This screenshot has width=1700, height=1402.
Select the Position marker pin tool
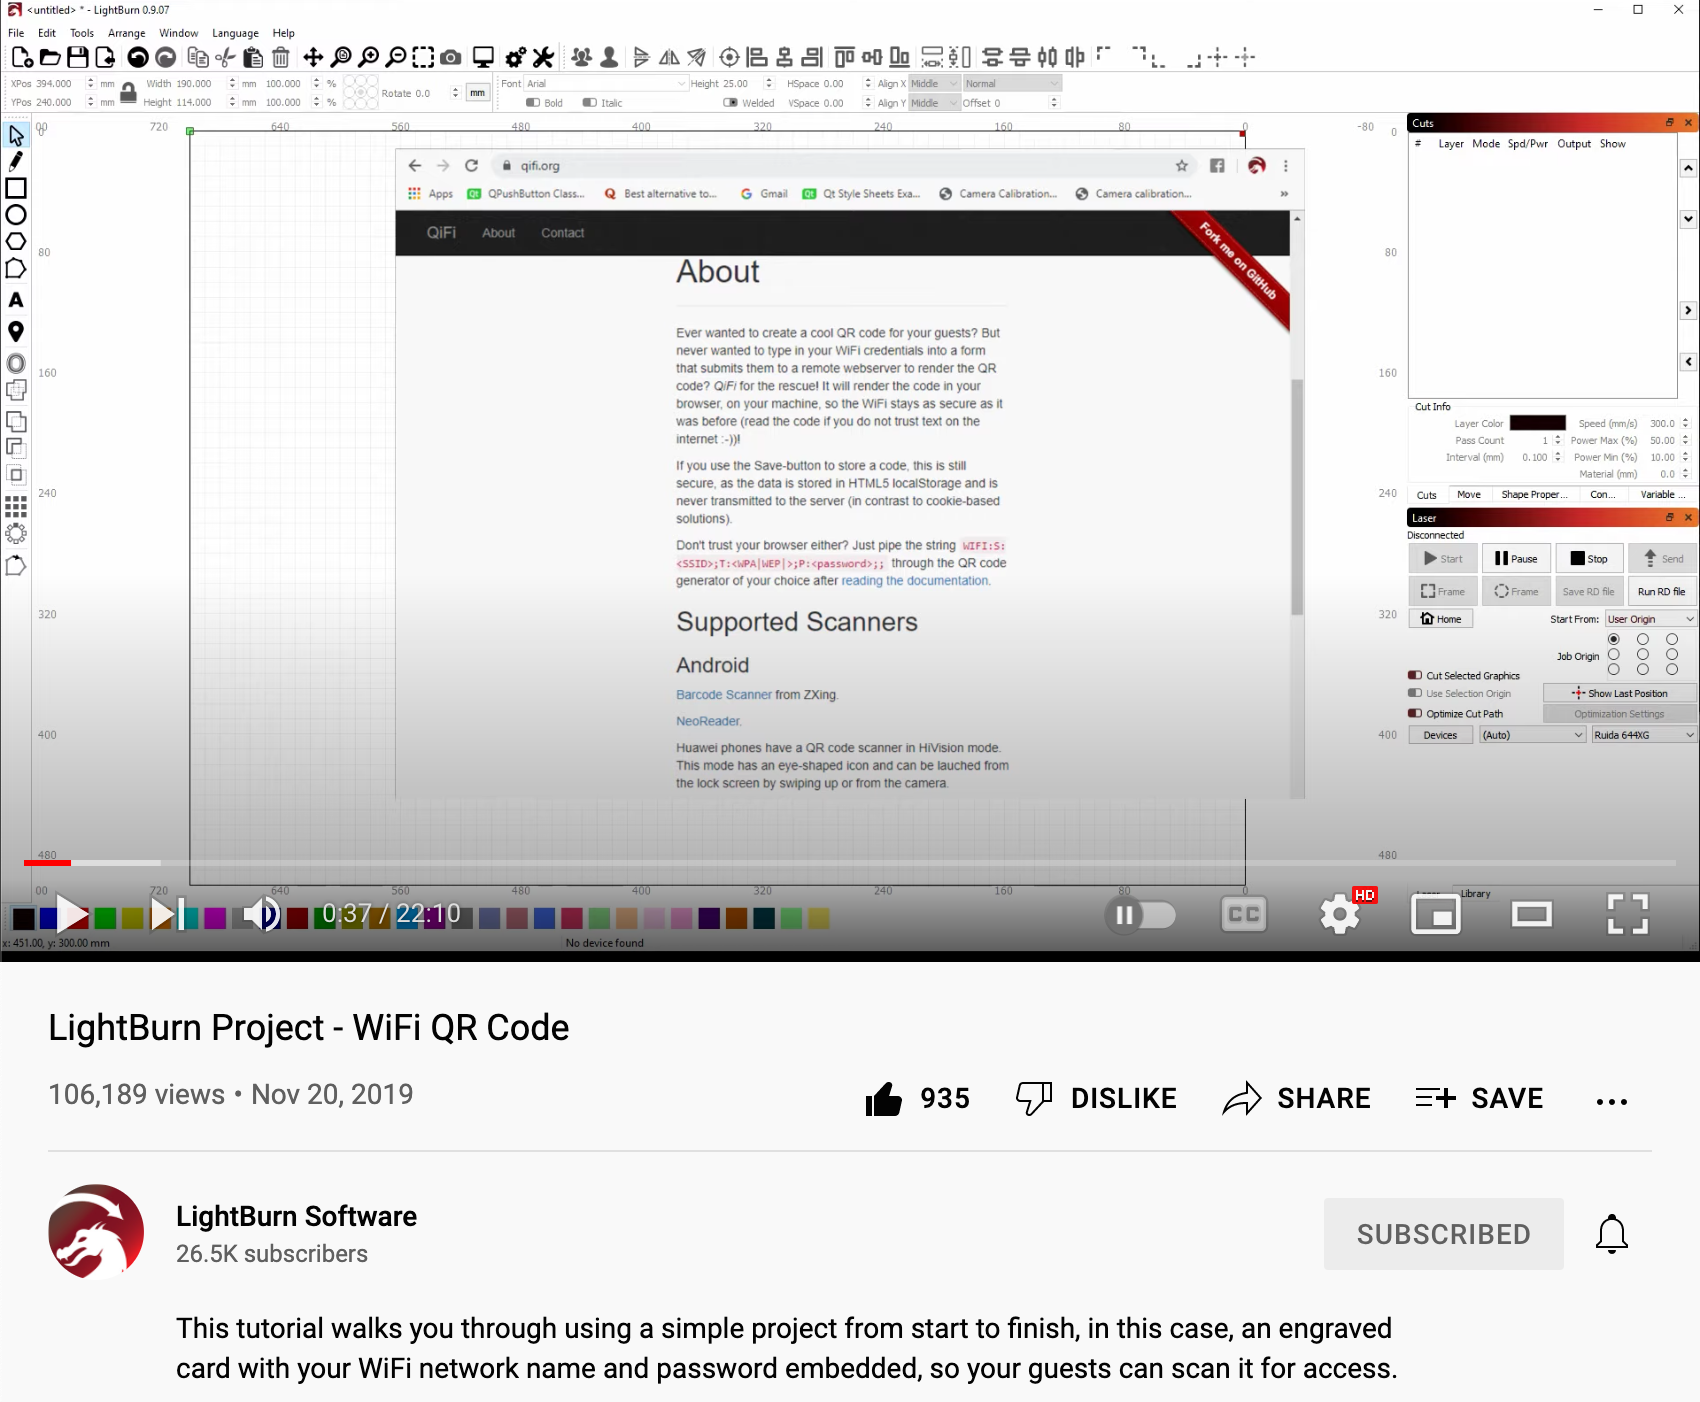point(16,331)
